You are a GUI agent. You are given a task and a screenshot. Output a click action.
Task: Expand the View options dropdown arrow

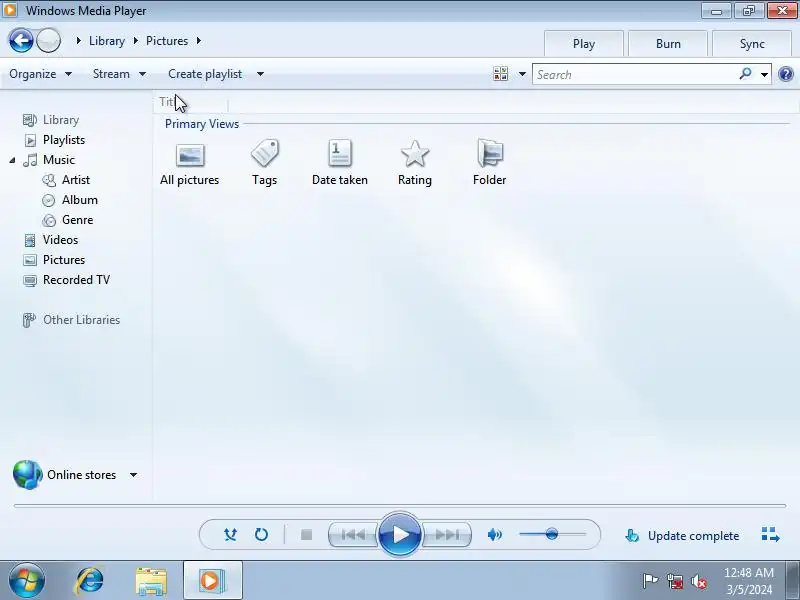pos(522,74)
